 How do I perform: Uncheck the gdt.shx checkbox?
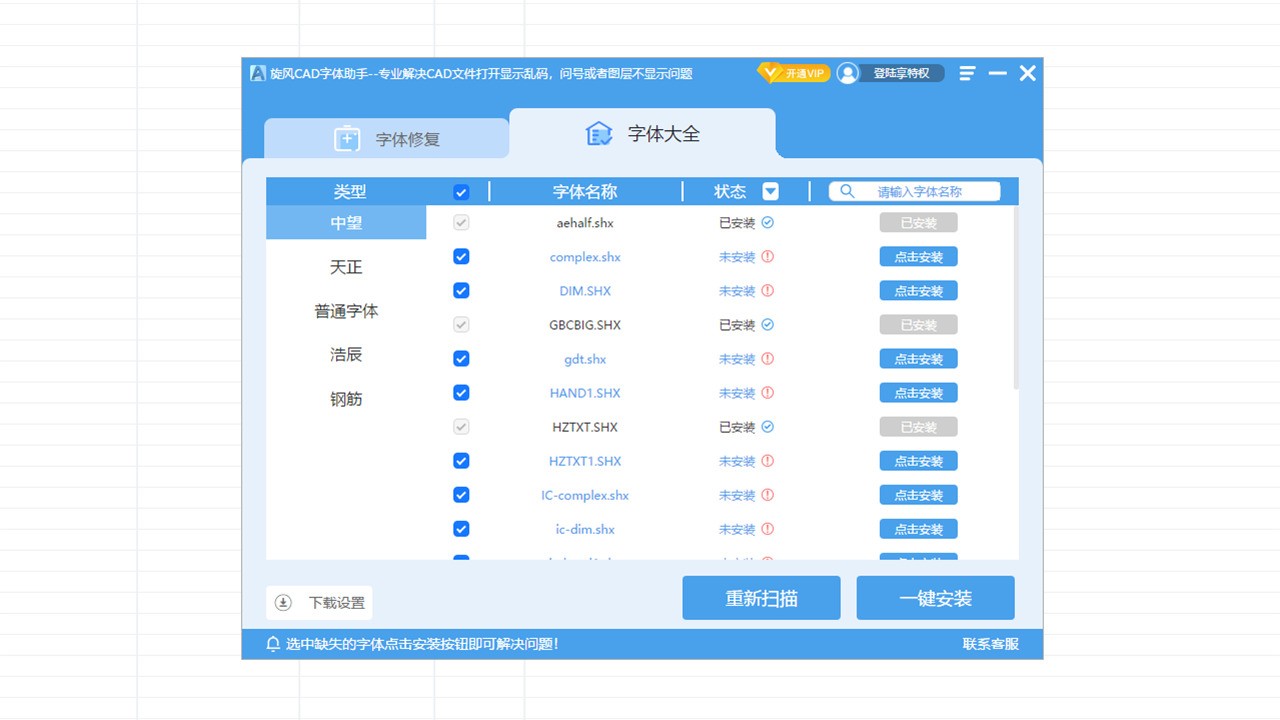461,358
